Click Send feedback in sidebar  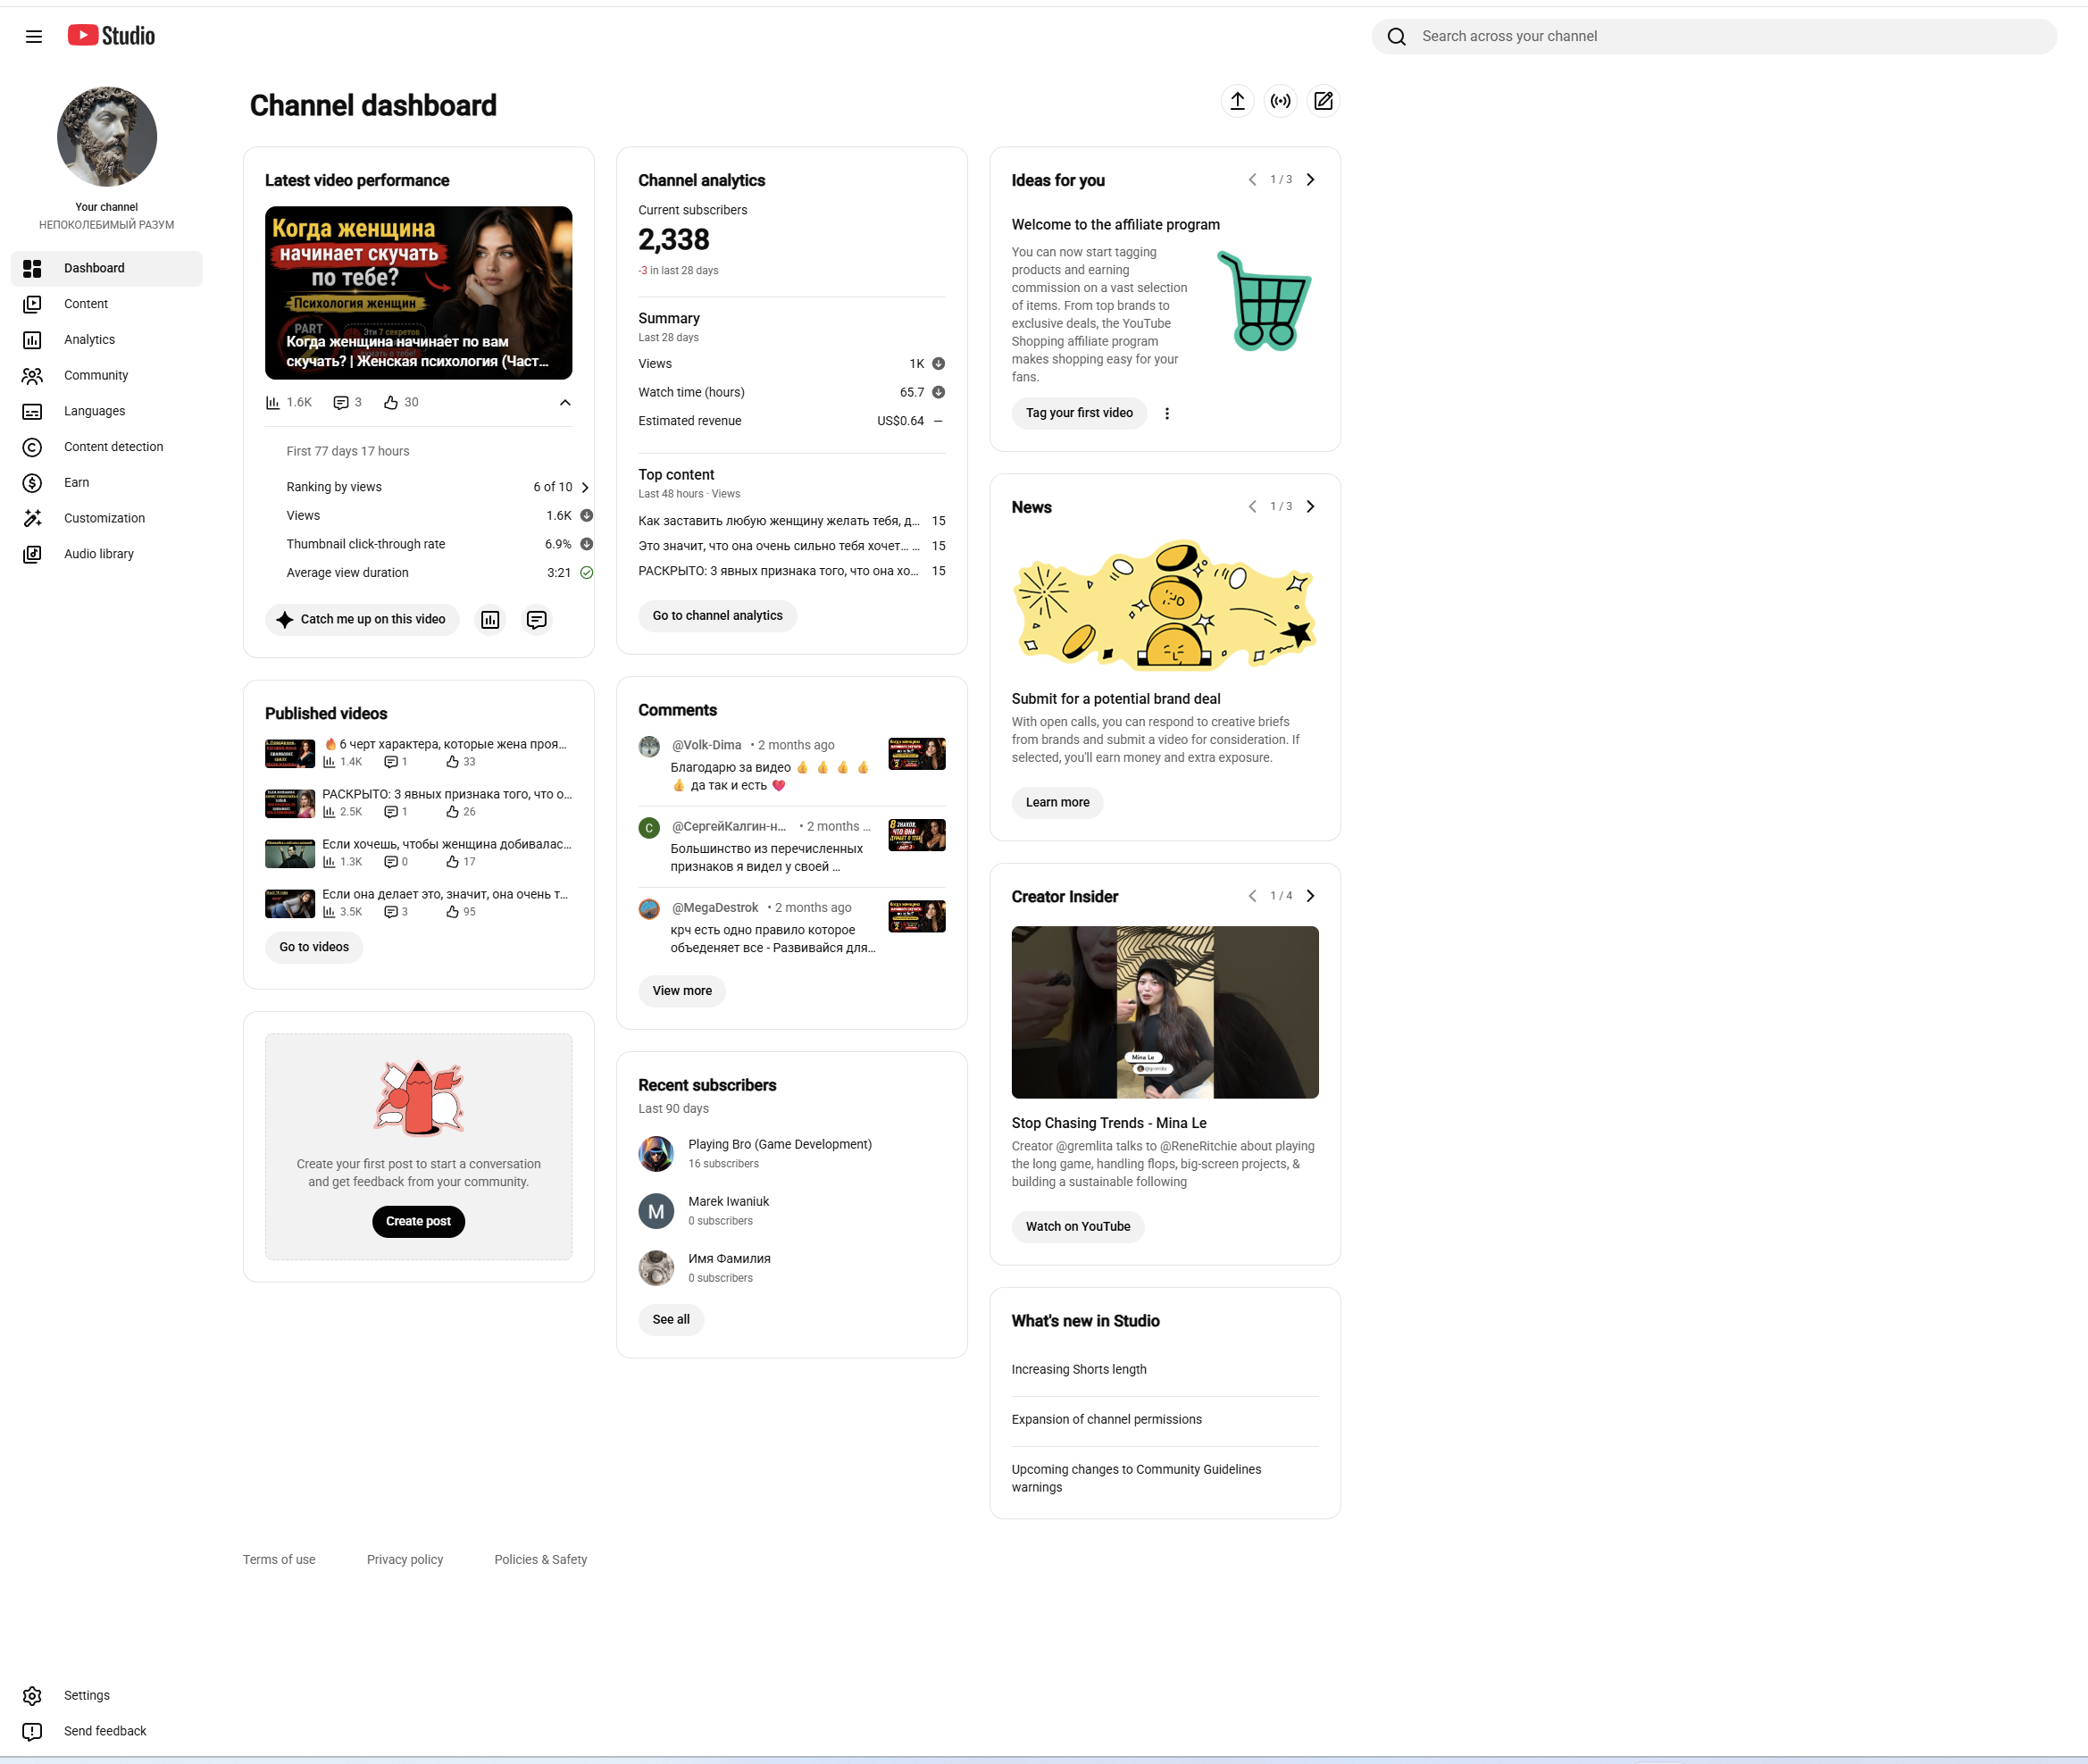(106, 1731)
